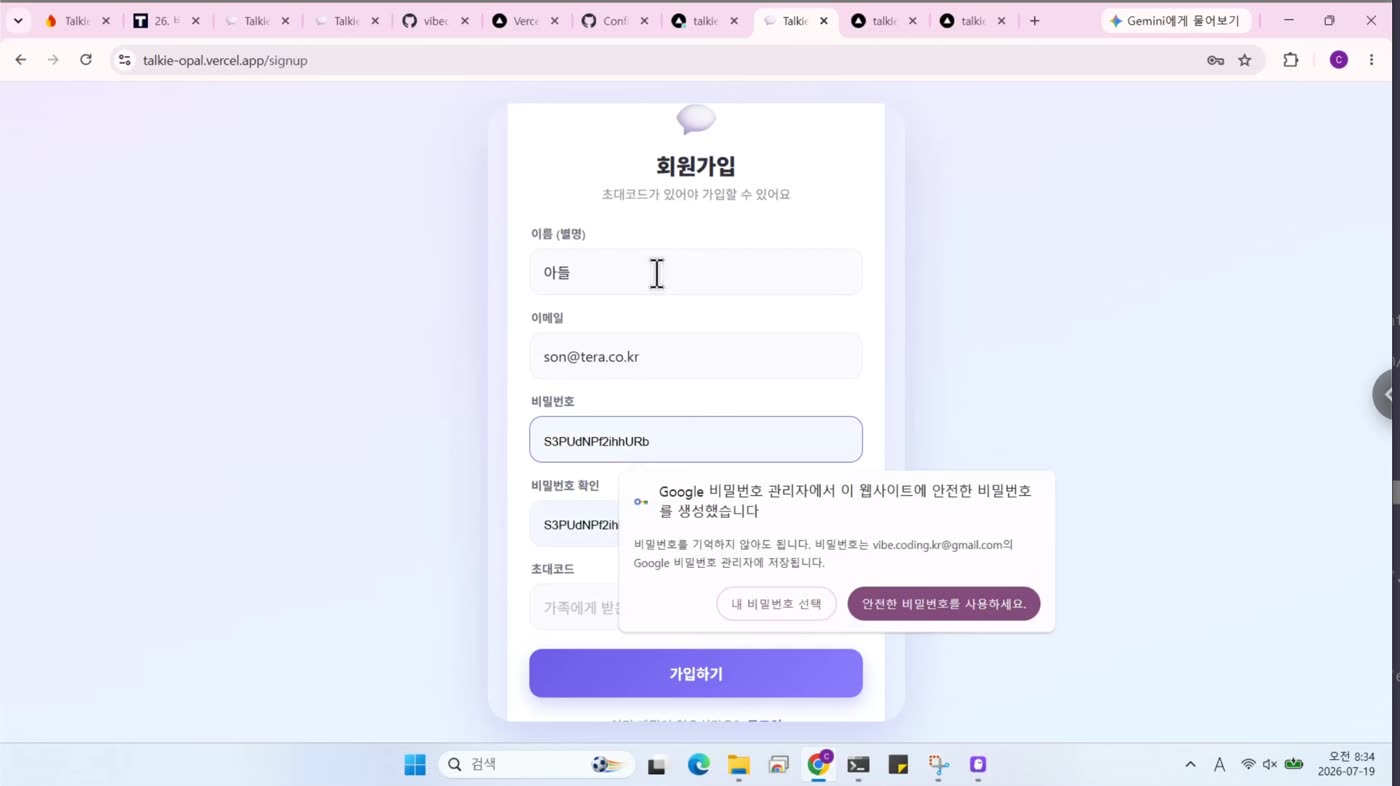Close the Conf tab
The image size is (1400, 786).
[644, 21]
